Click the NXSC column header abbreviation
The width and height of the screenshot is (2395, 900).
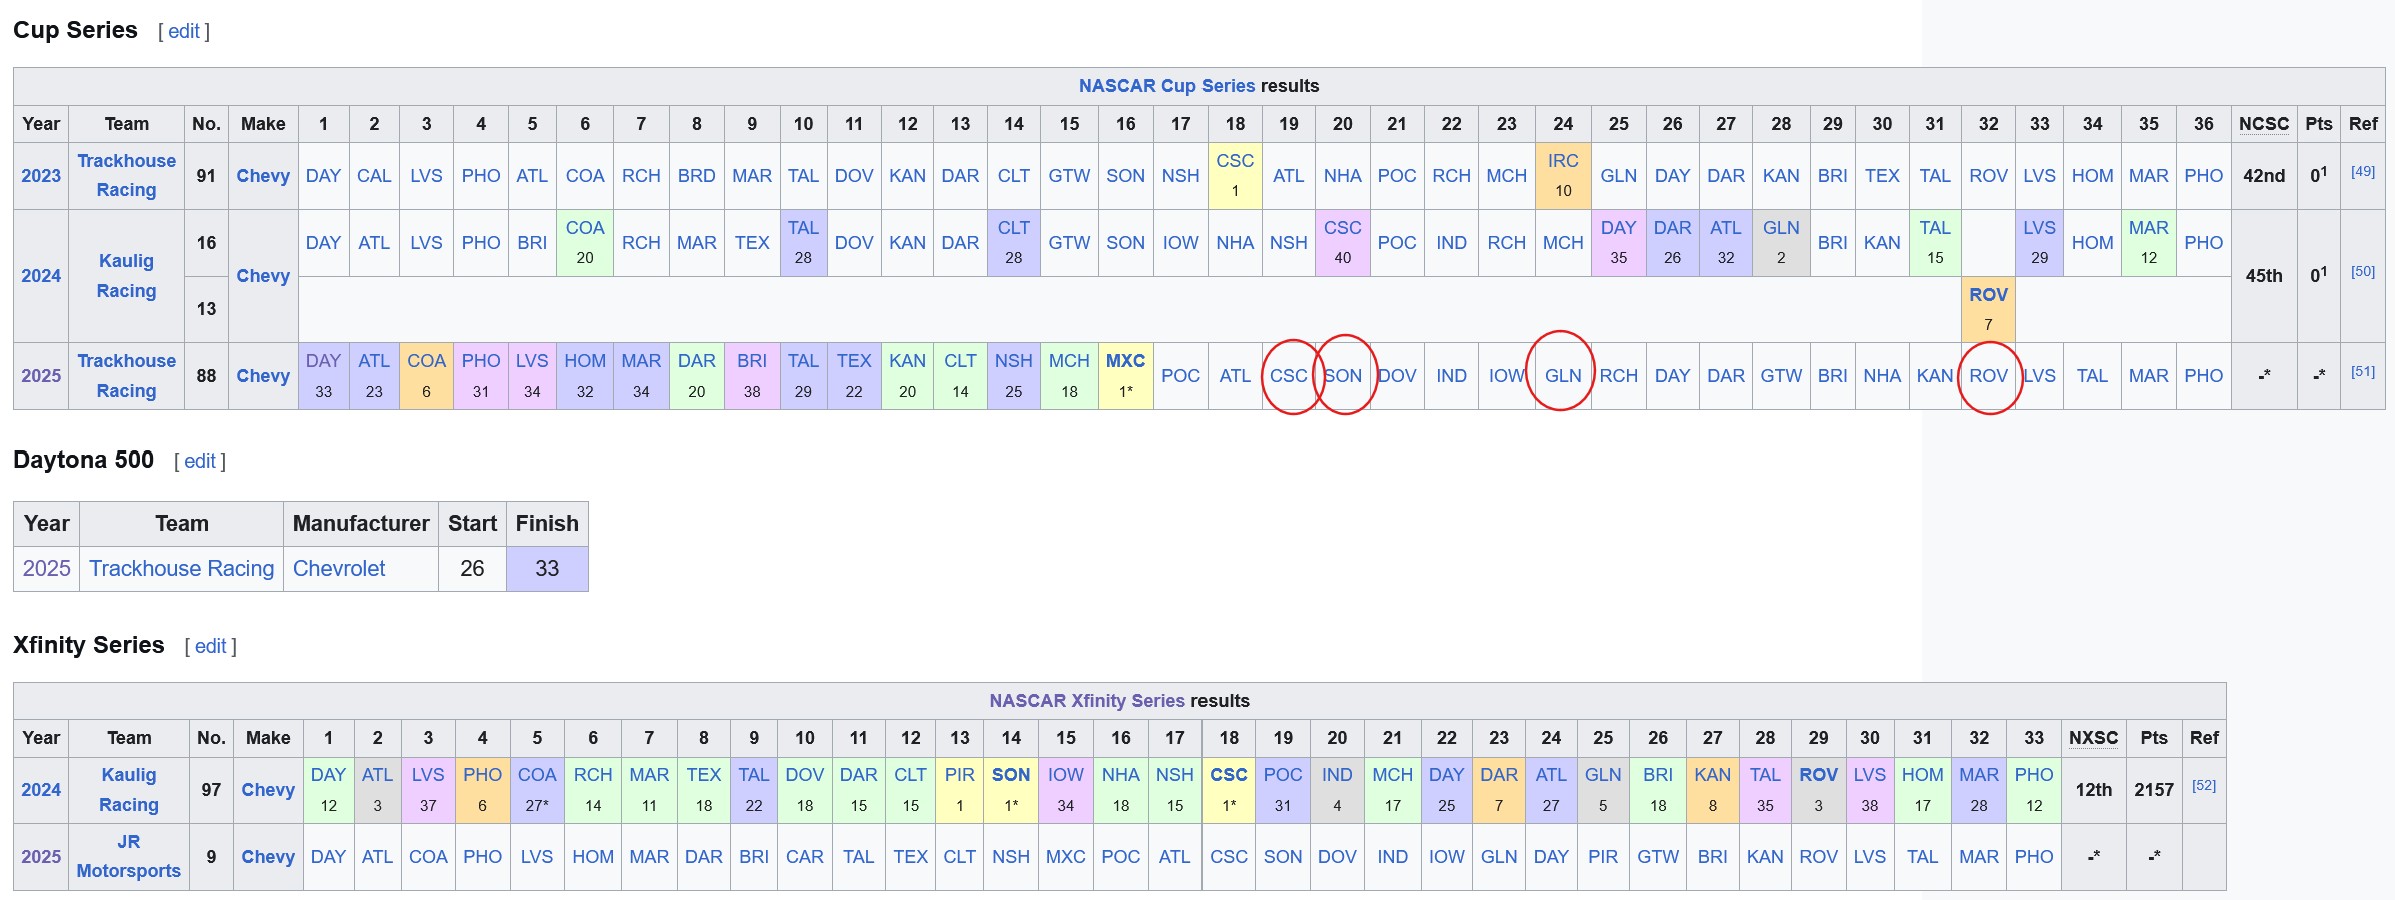[2093, 738]
